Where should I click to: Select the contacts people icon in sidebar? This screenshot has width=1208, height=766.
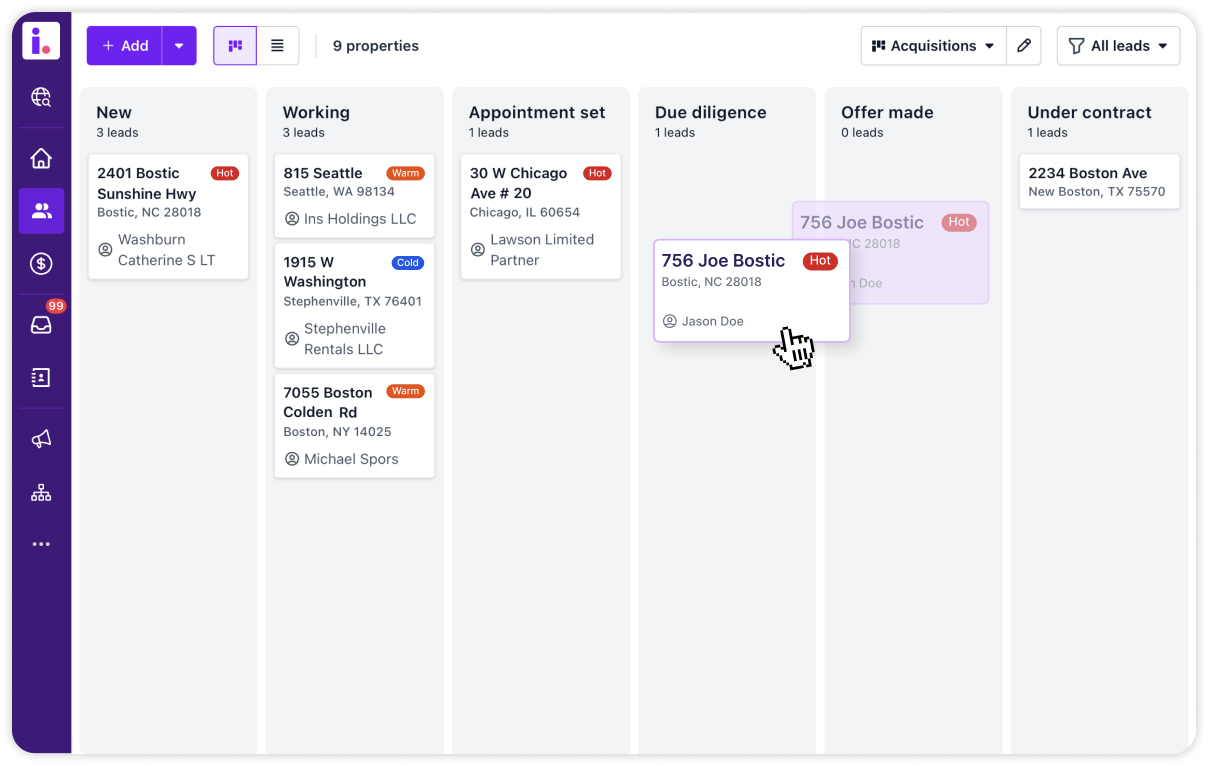tap(41, 211)
